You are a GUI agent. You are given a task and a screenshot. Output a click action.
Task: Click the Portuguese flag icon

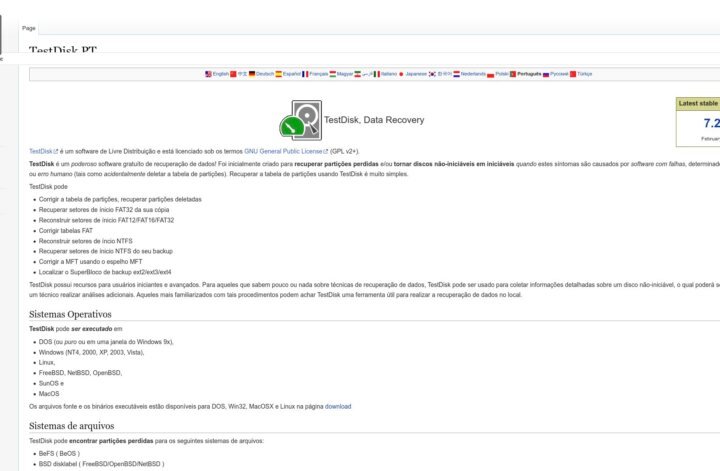tap(513, 74)
